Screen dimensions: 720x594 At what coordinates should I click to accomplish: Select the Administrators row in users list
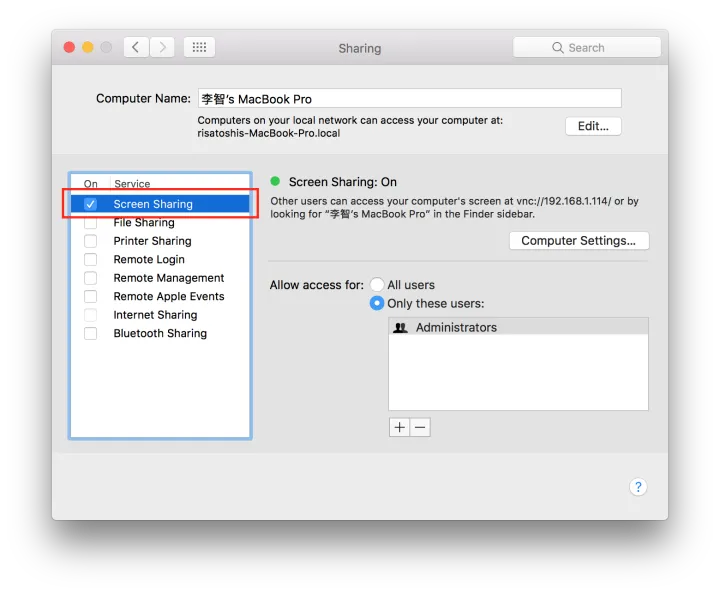(x=518, y=327)
